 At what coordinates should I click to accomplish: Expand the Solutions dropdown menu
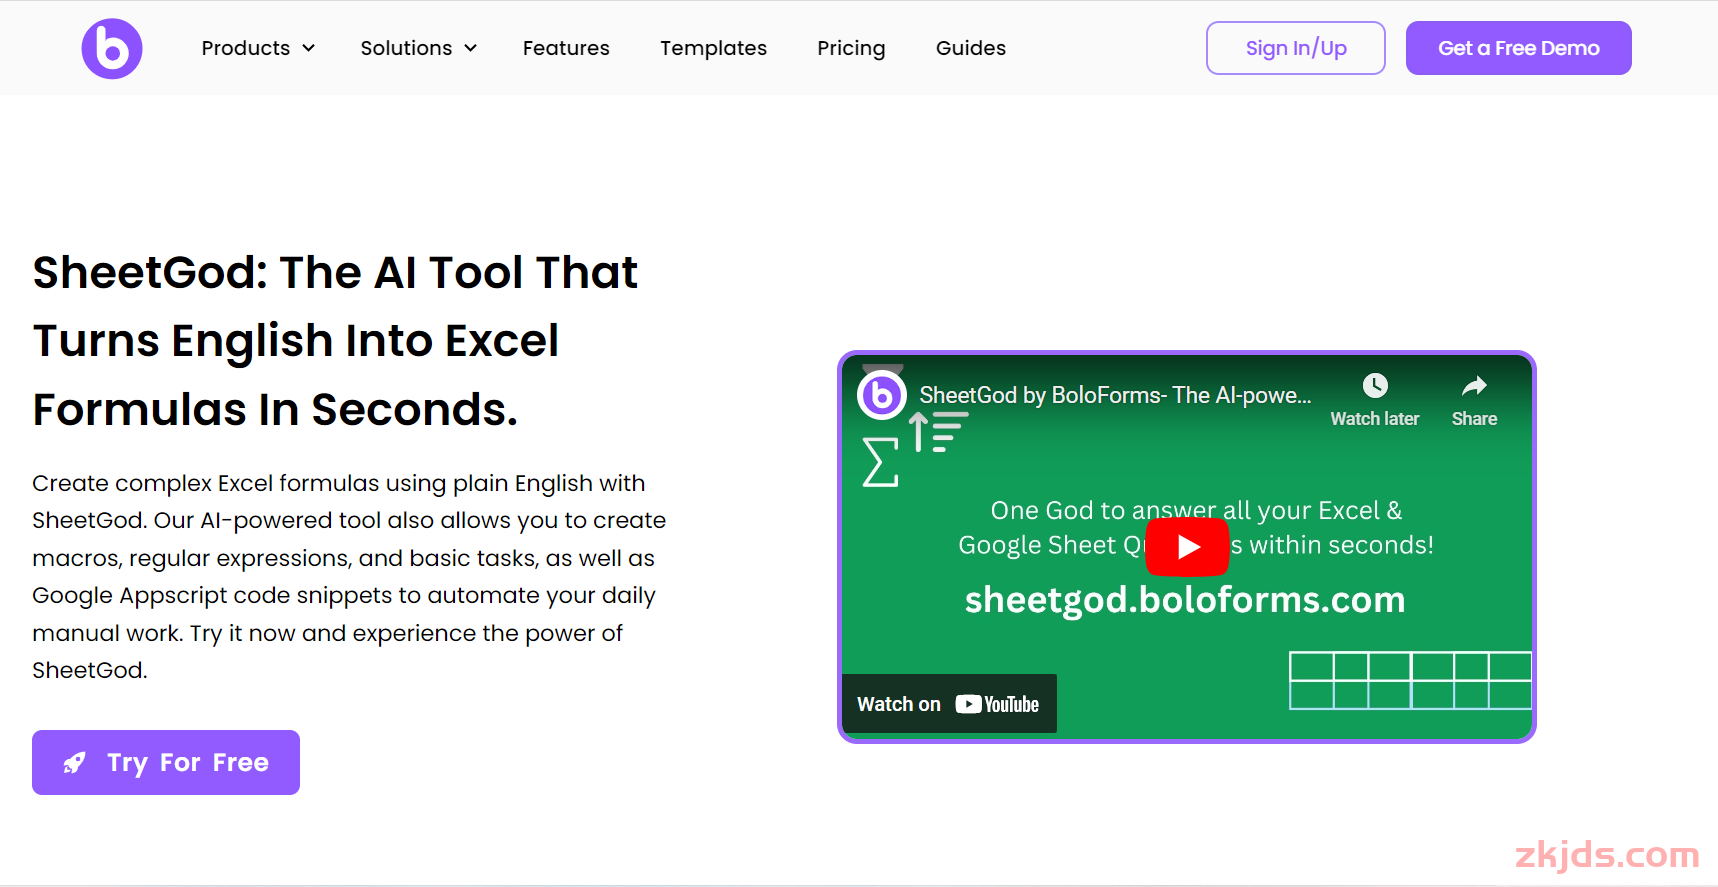(418, 48)
